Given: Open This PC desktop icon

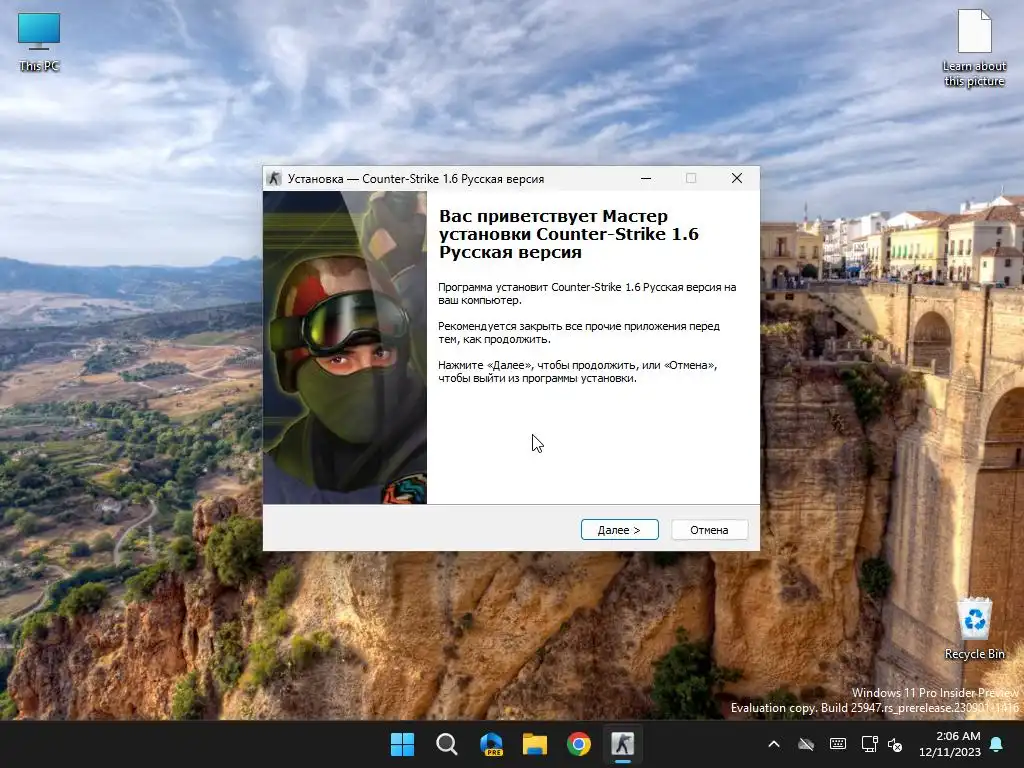Looking at the screenshot, I should [x=39, y=42].
